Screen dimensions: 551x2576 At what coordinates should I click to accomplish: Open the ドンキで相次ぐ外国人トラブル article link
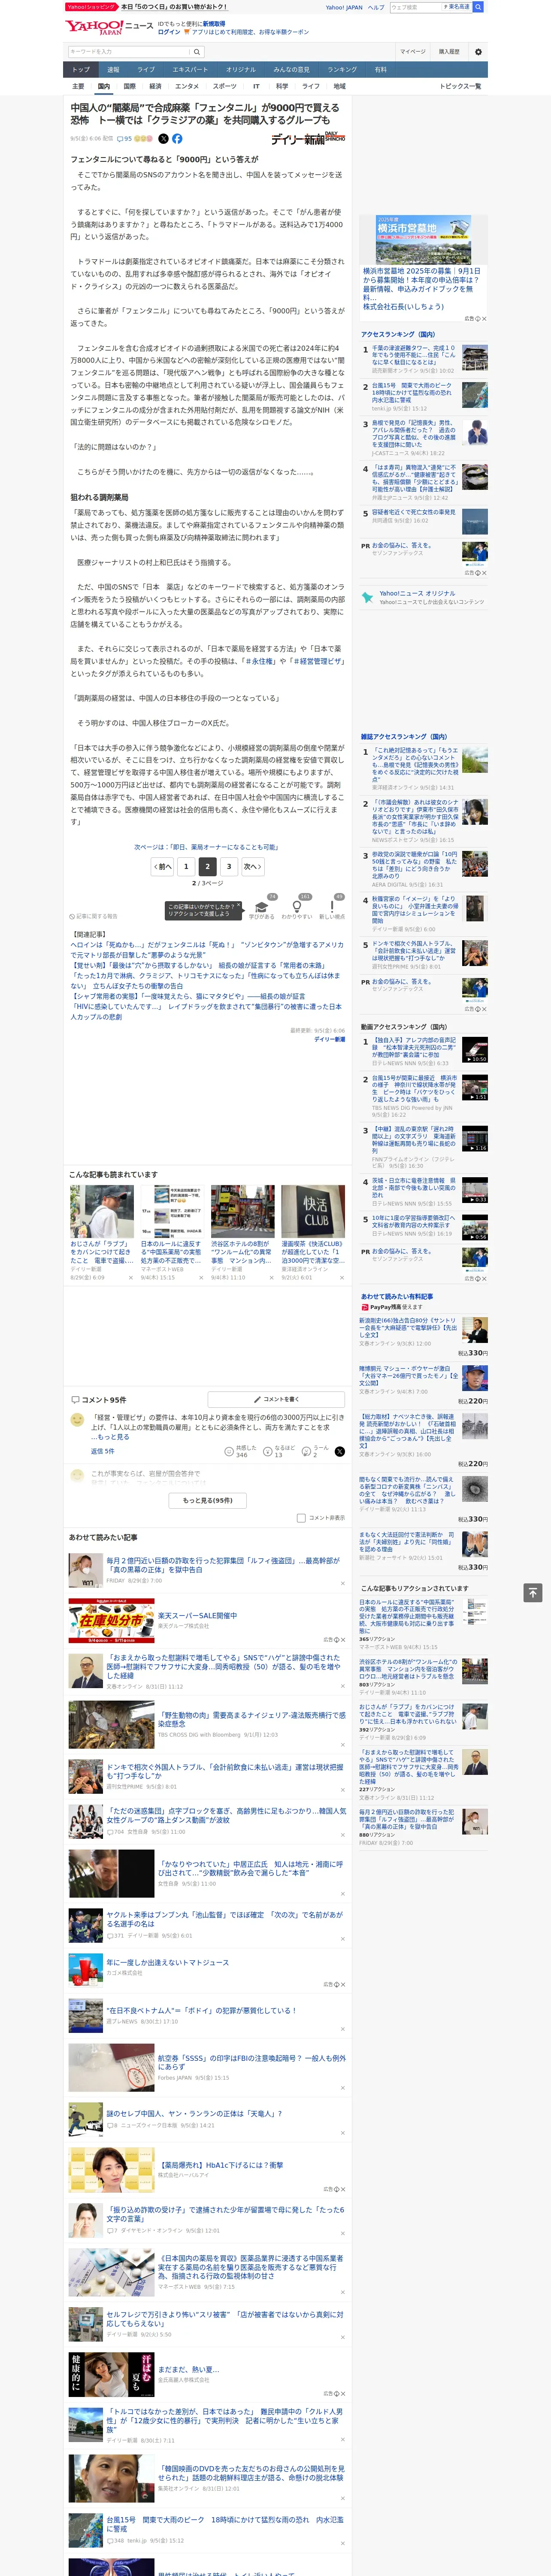coord(224,1772)
